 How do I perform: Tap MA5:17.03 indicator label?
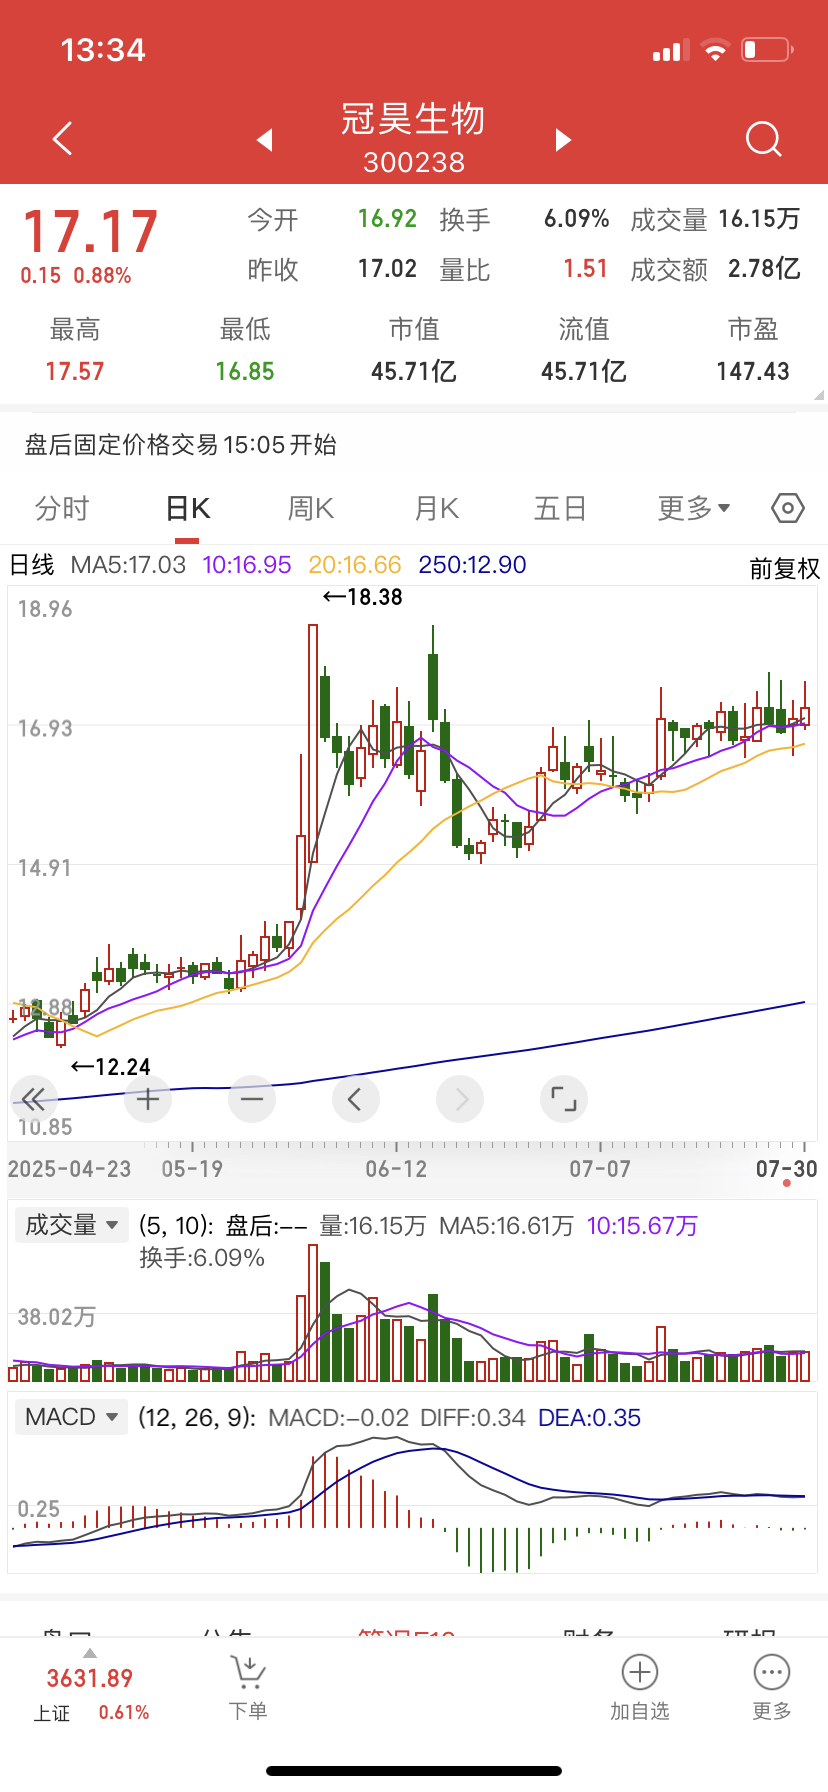click(128, 565)
